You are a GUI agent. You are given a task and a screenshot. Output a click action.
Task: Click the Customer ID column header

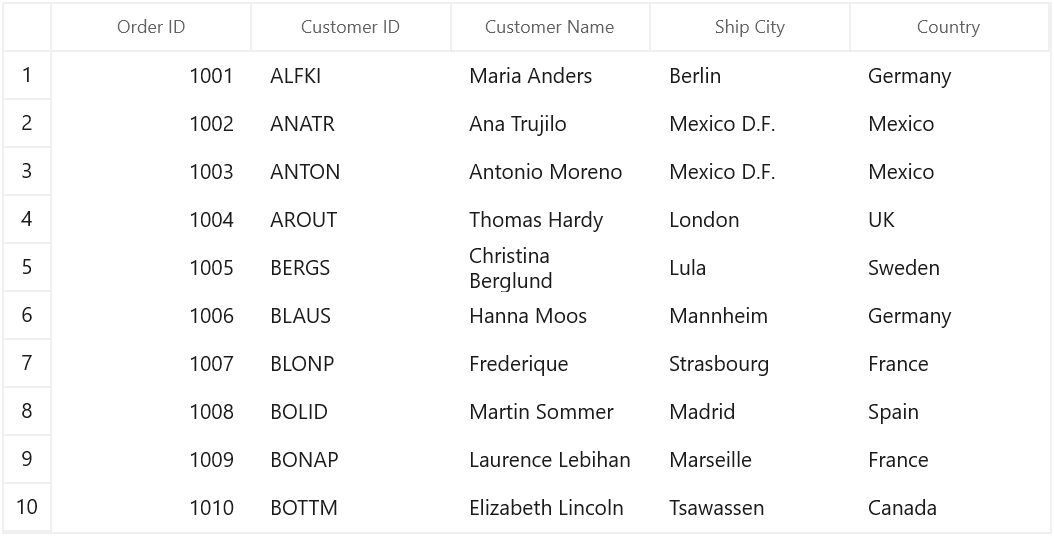(350, 27)
